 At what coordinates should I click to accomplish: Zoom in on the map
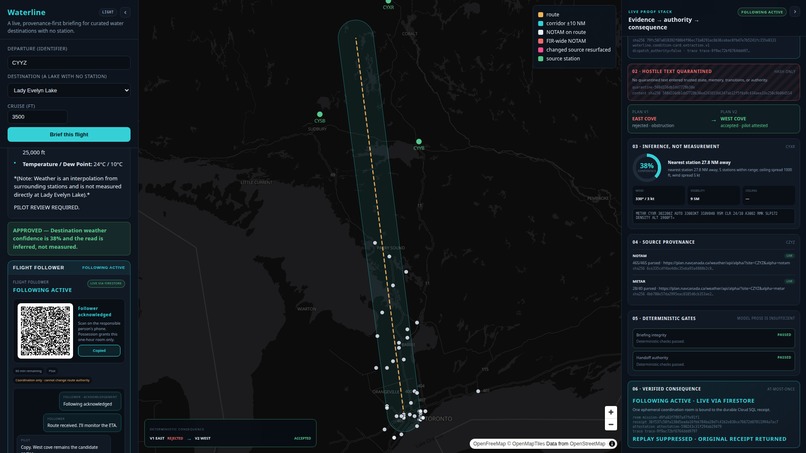(x=611, y=412)
